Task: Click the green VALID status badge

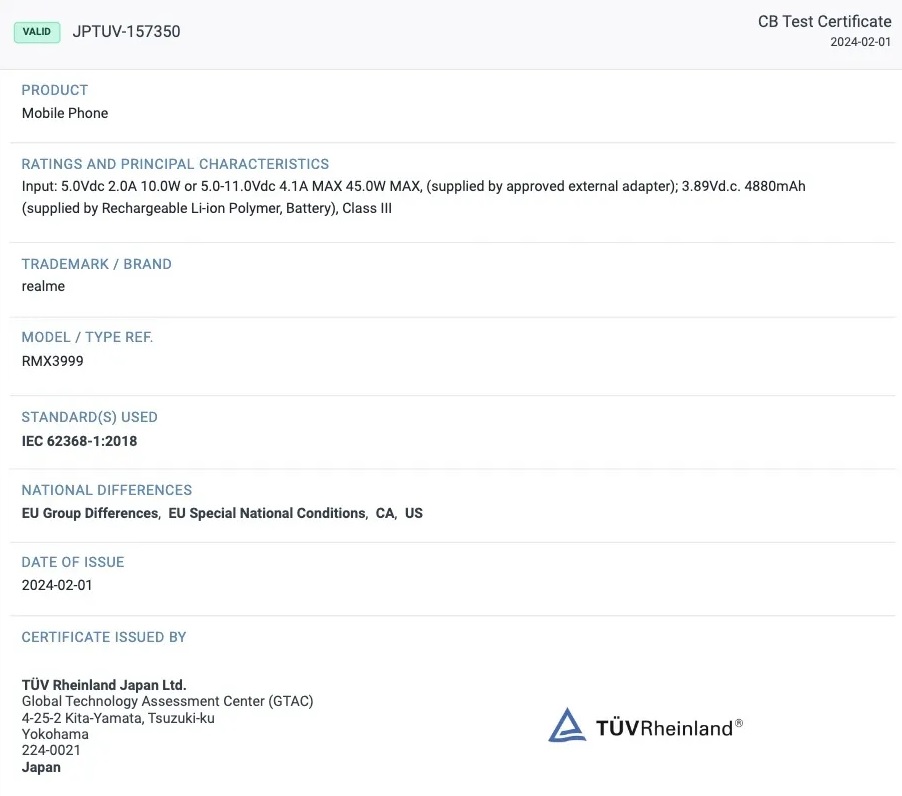Action: [37, 32]
